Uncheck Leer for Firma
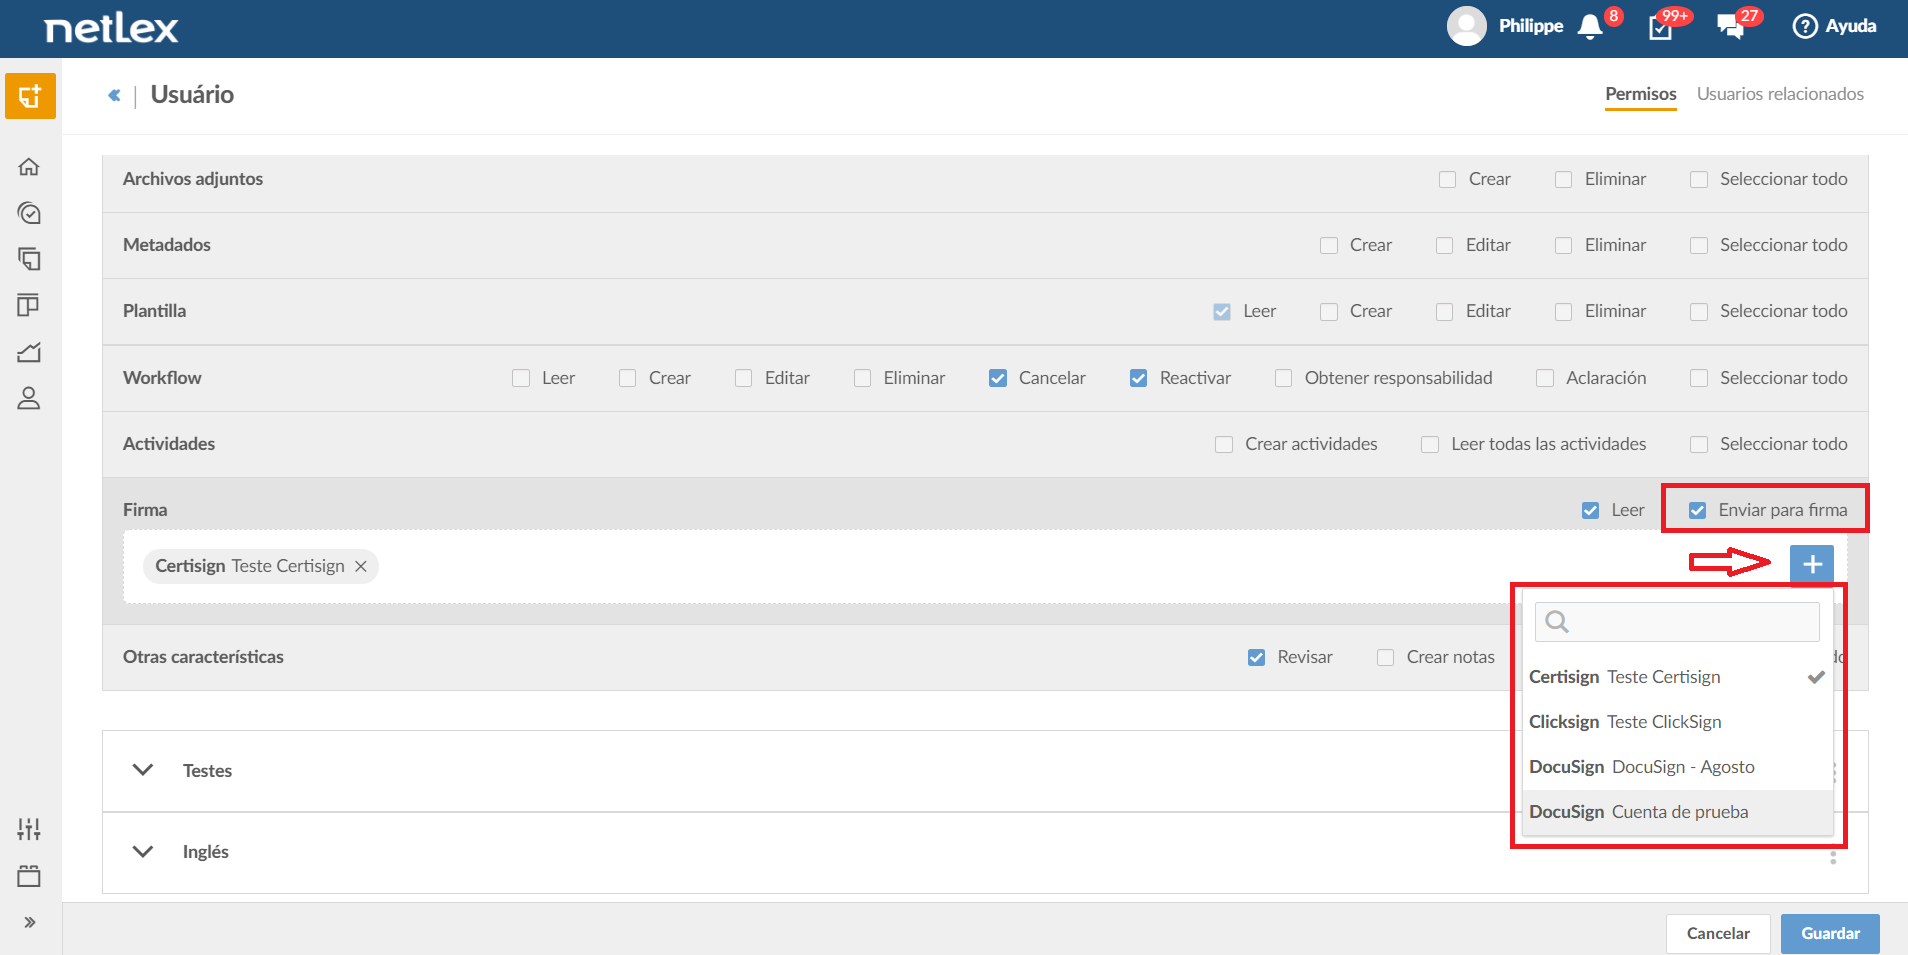1908x955 pixels. 1590,511
